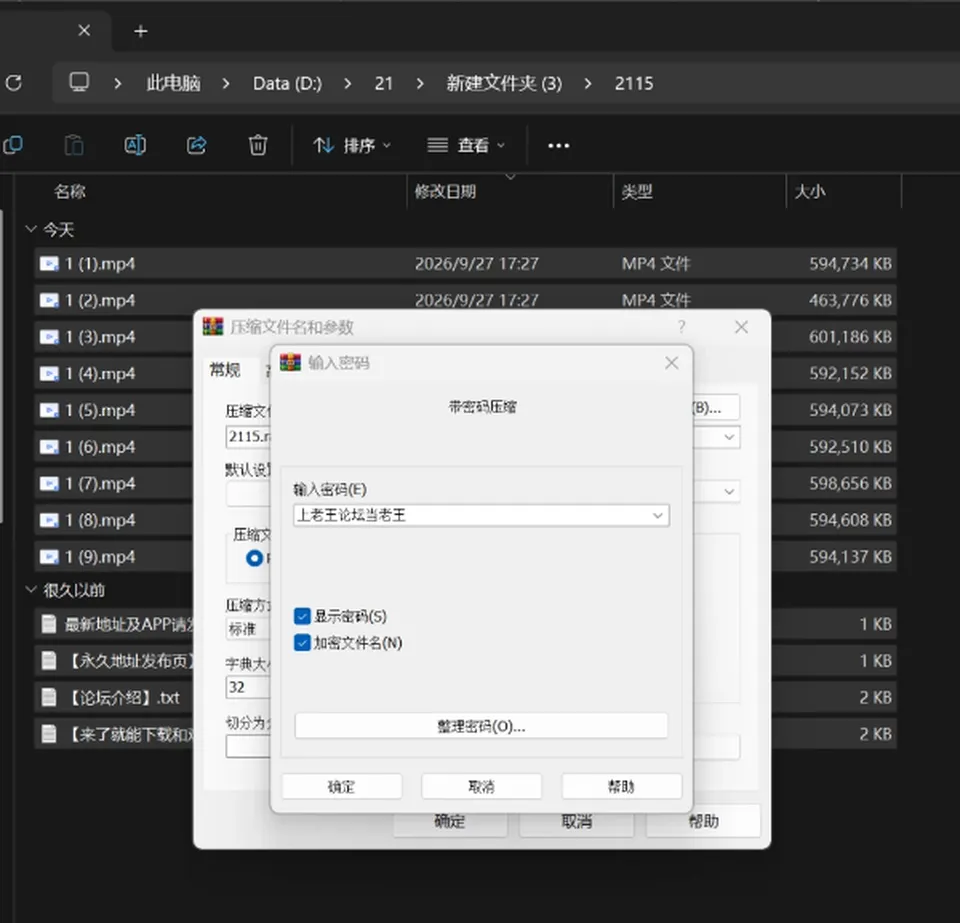
Task: Click the share icon in Explorer toolbar
Action: click(x=197, y=145)
